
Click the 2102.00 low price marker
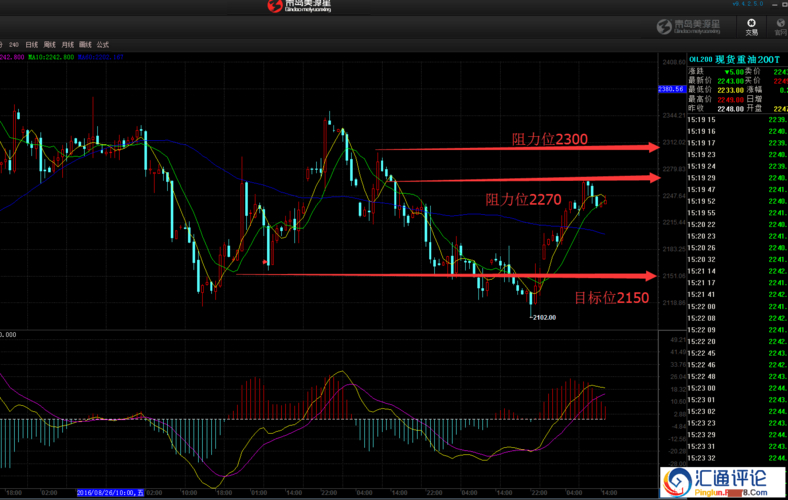(543, 317)
